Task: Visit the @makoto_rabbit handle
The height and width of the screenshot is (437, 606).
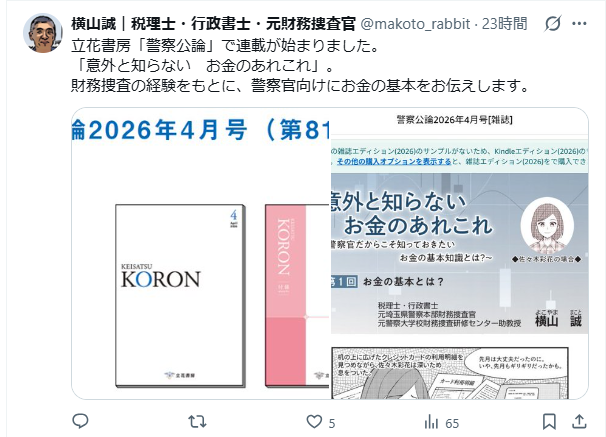Action: pos(415,24)
